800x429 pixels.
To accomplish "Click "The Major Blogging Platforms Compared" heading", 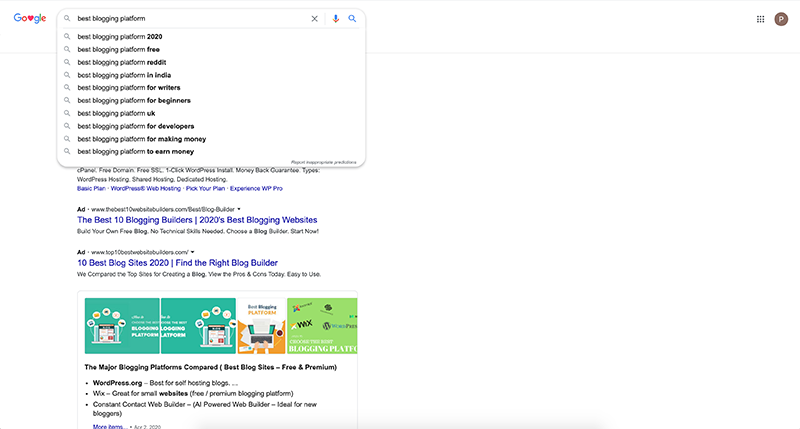I will point(210,367).
